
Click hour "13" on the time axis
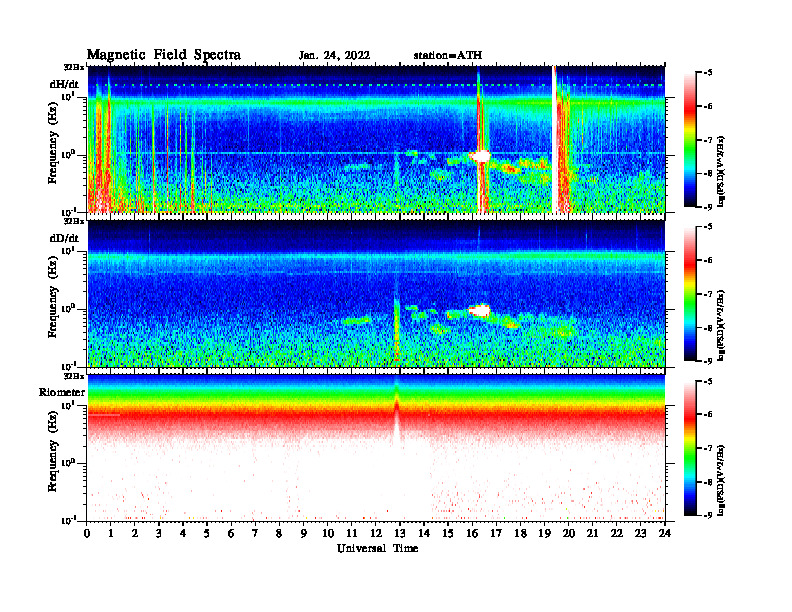tap(400, 533)
